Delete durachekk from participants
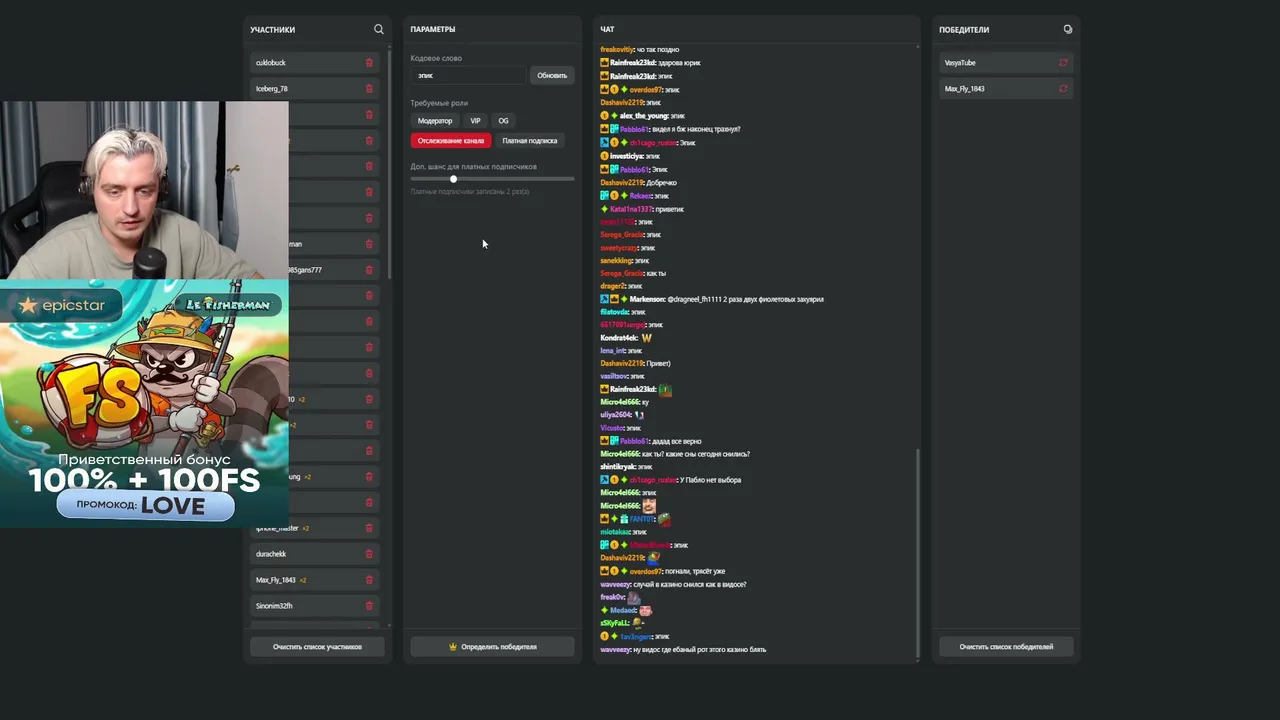The width and height of the screenshot is (1280, 720). click(x=369, y=554)
